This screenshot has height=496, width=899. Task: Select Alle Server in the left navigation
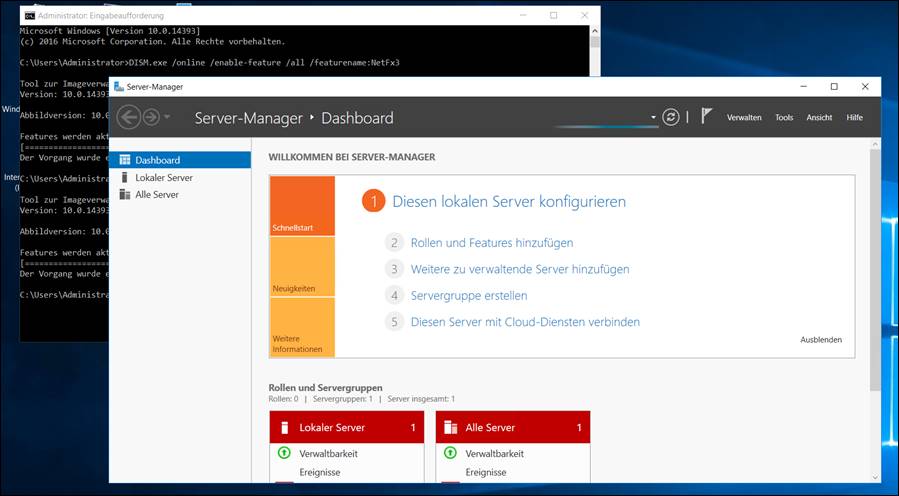(157, 194)
